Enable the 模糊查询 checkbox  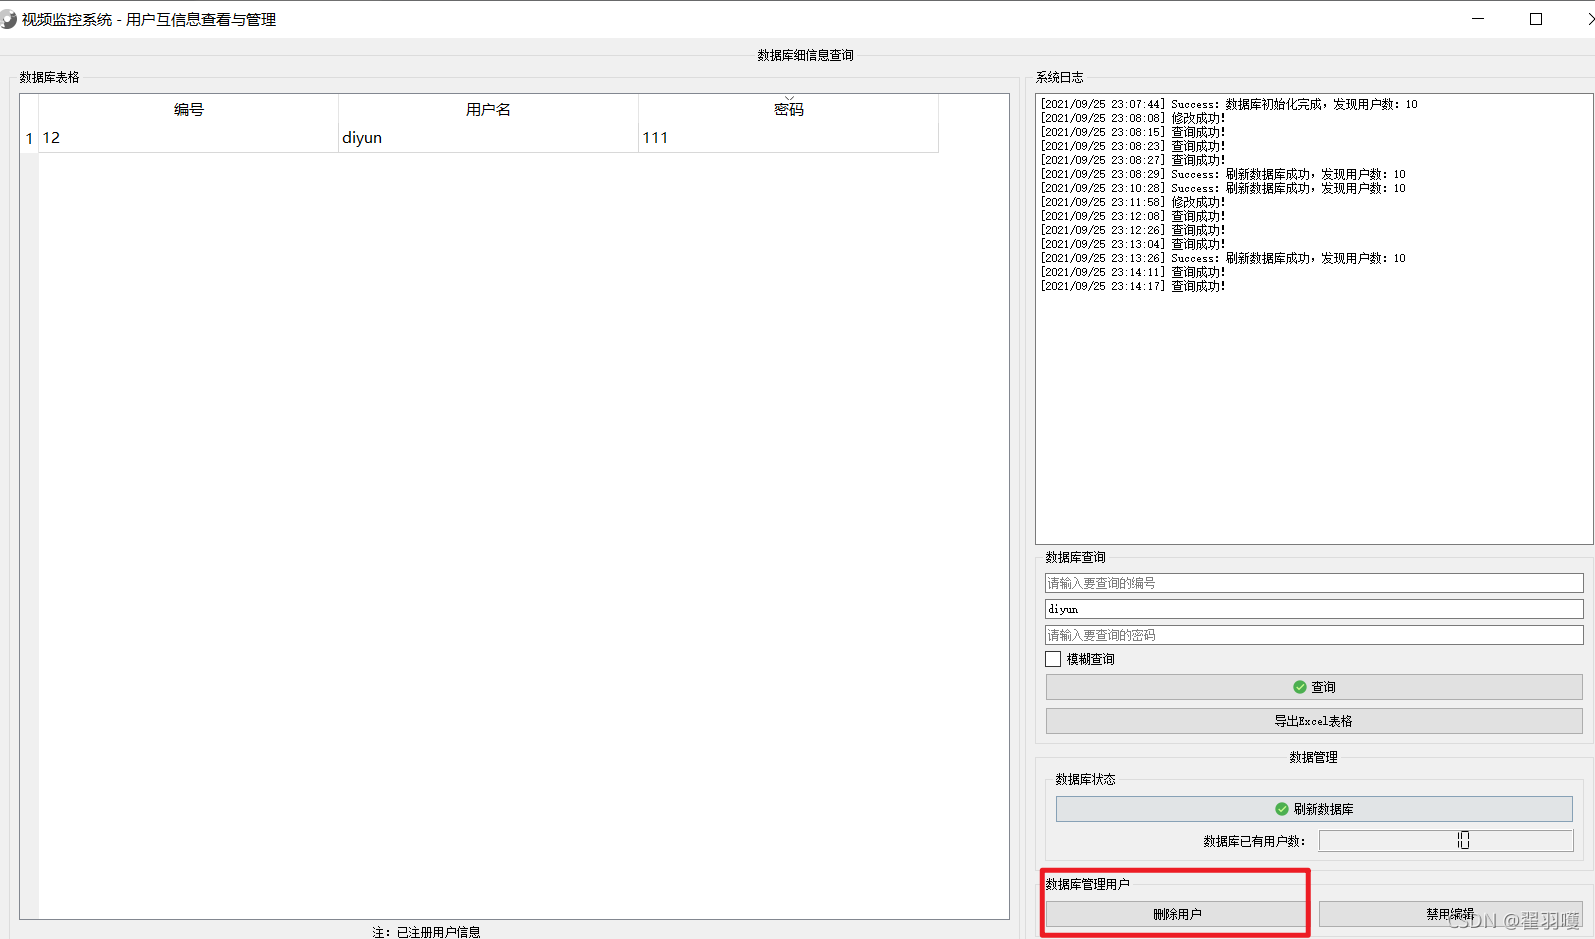[1053, 659]
